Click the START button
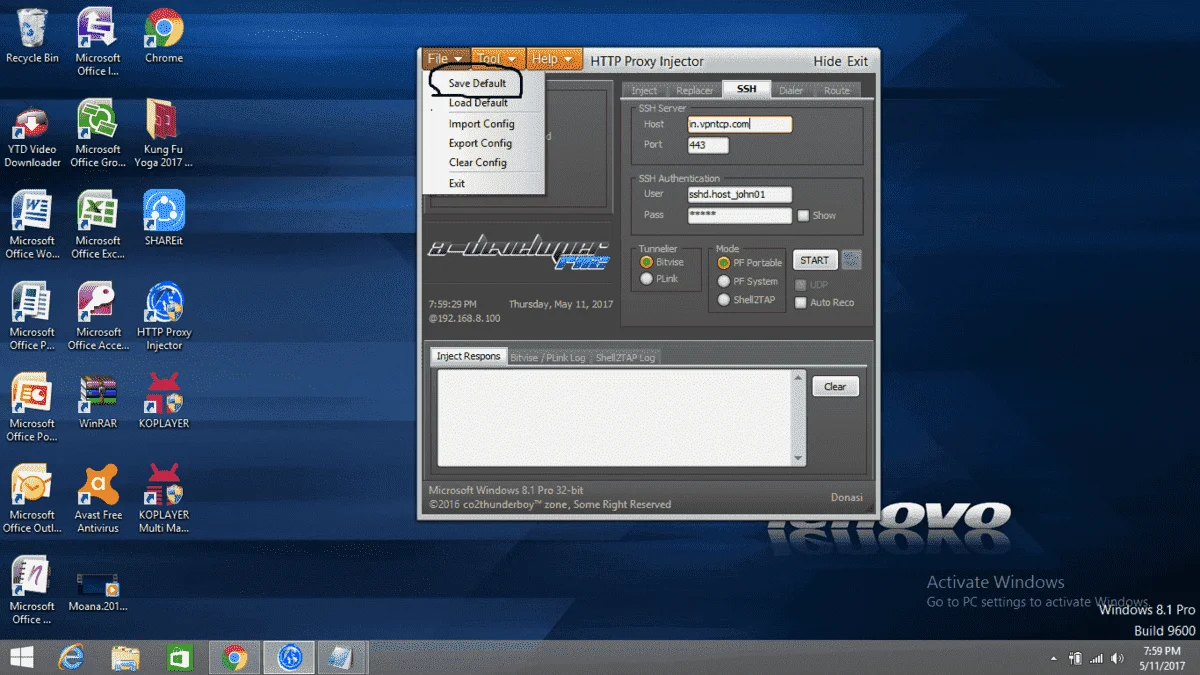 point(815,260)
